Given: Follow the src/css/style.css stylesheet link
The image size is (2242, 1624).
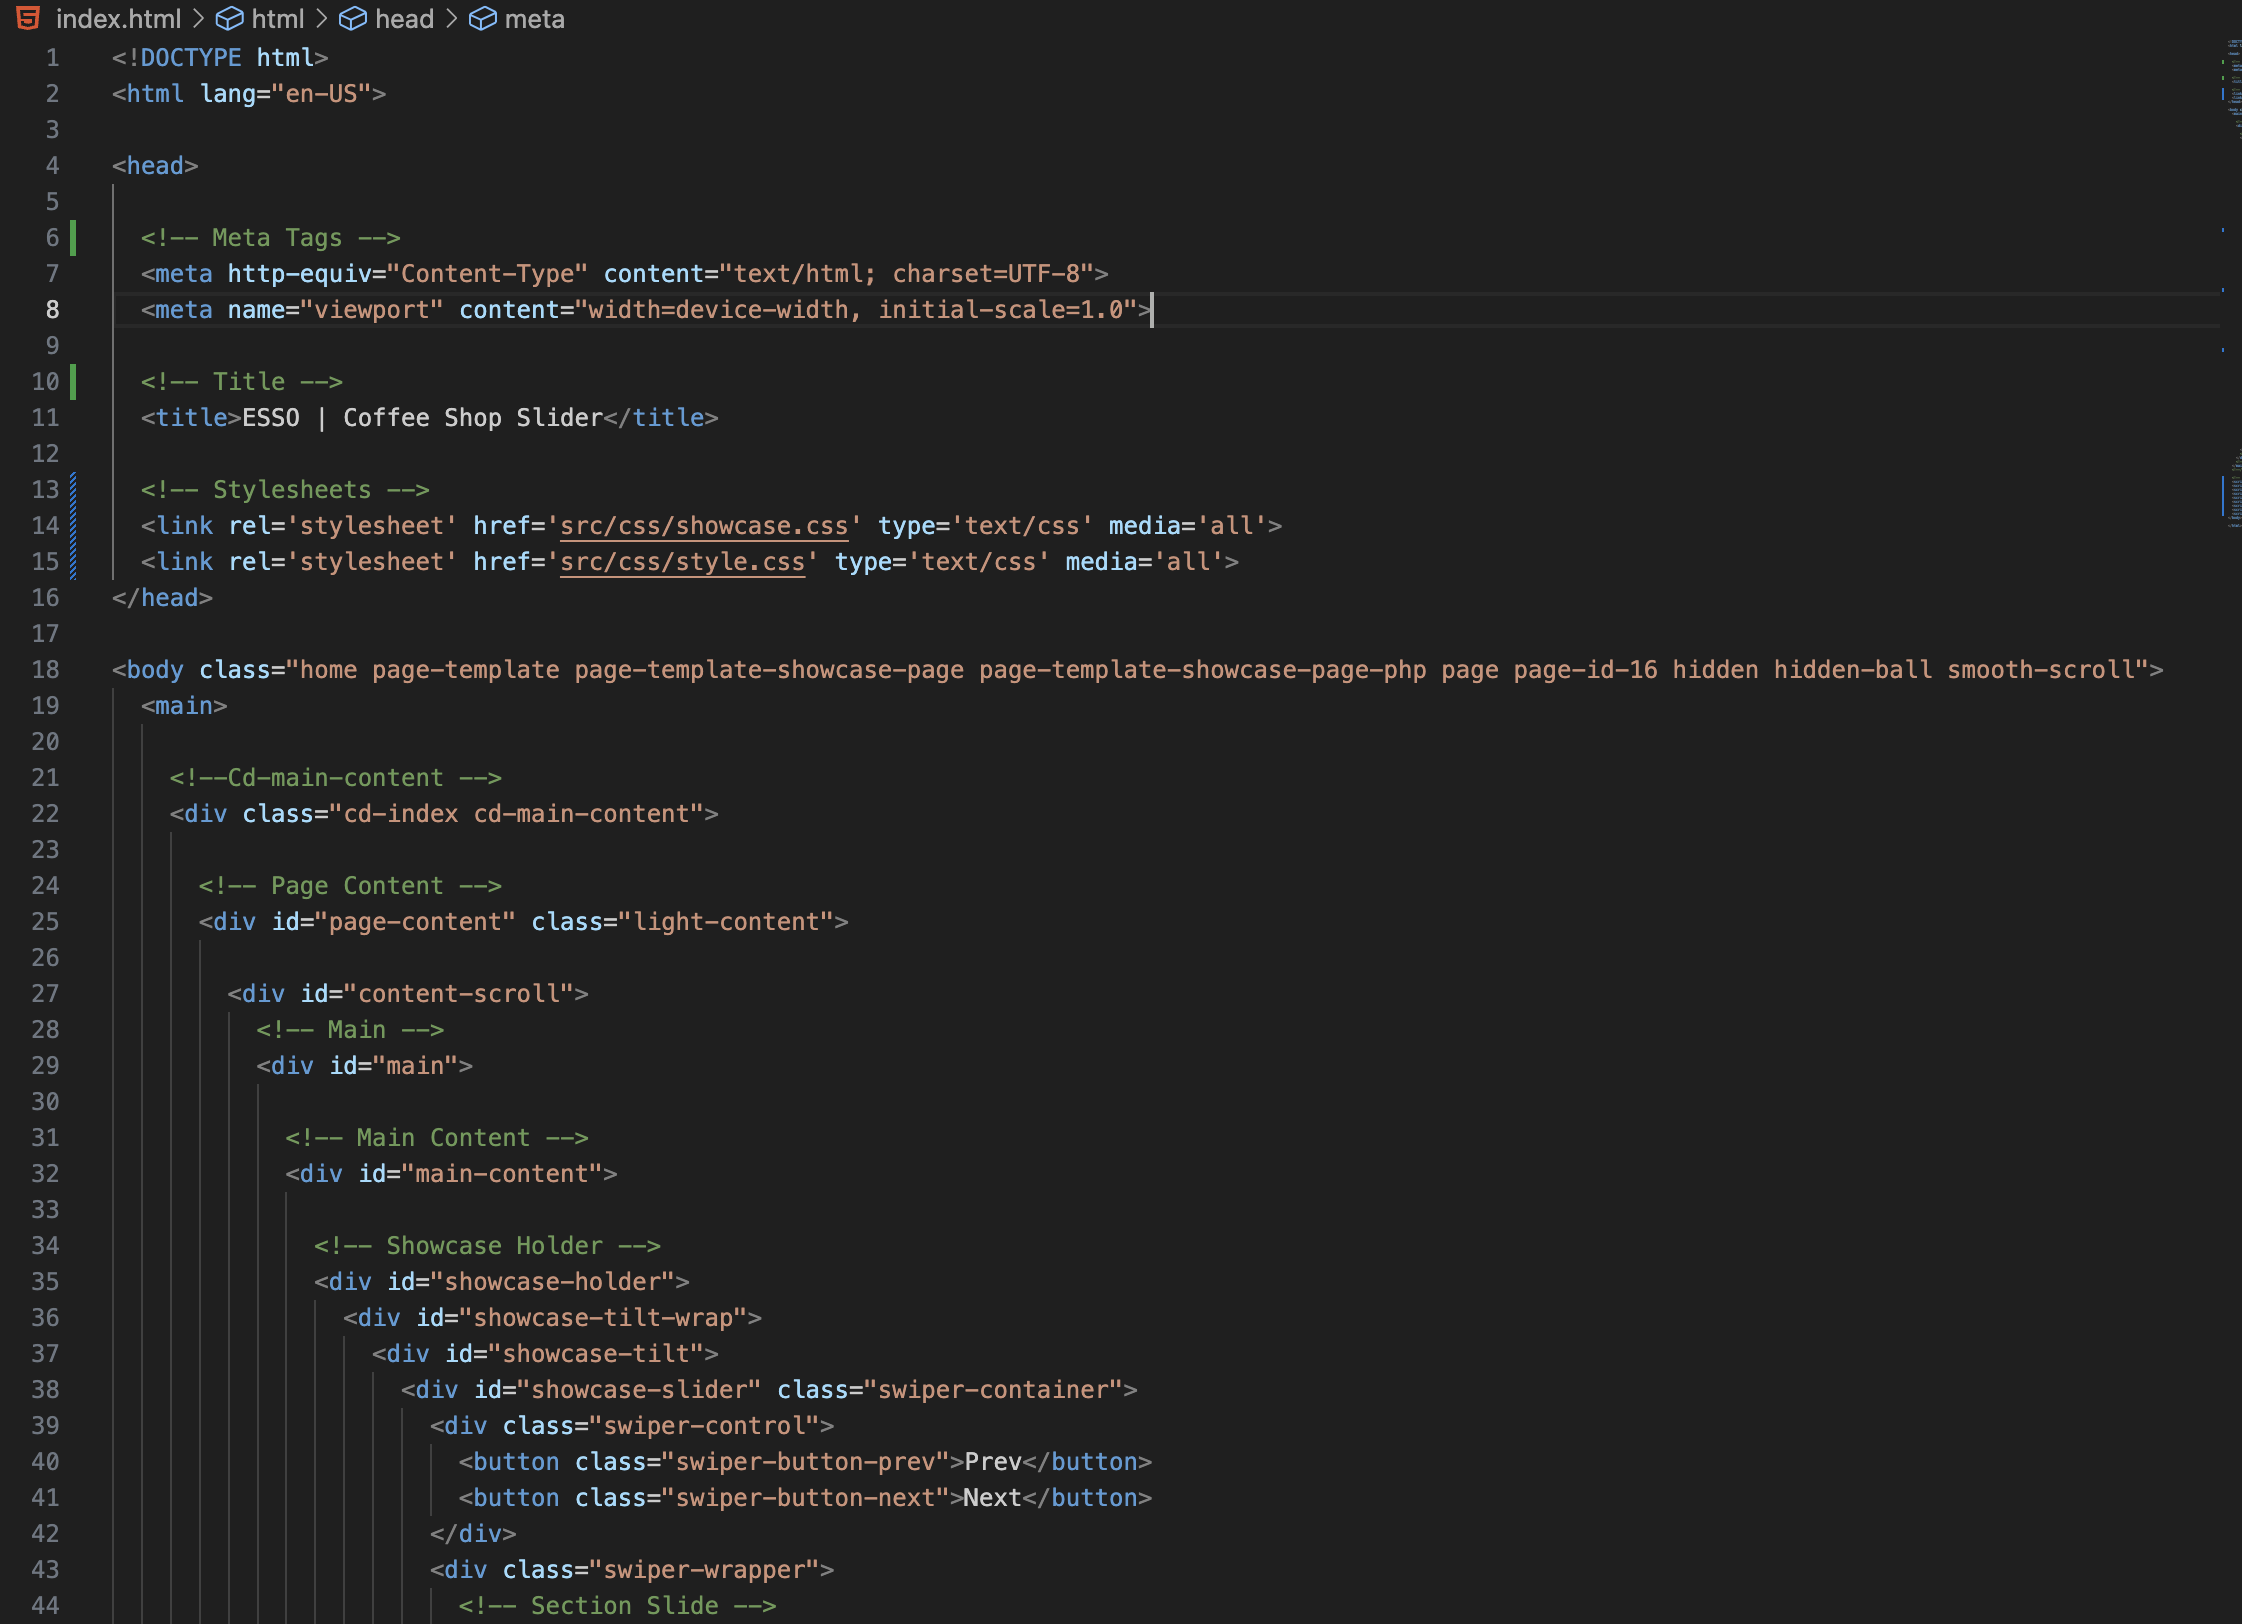Looking at the screenshot, I should (683, 561).
